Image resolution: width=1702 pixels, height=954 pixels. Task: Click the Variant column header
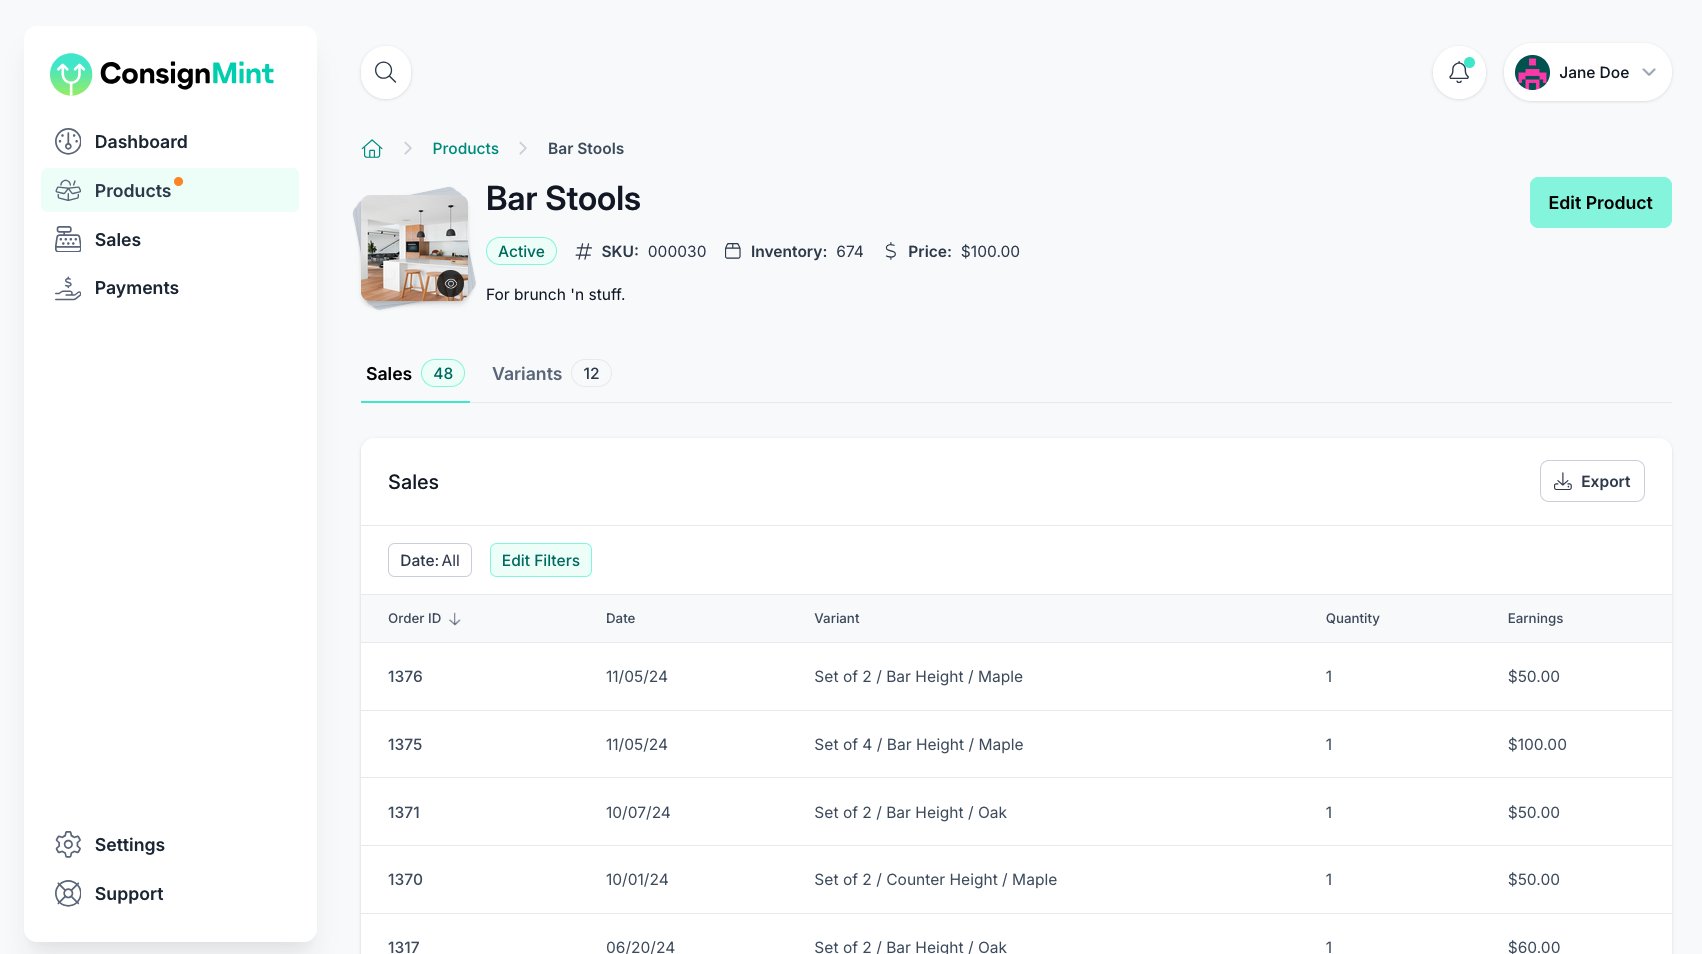(x=837, y=619)
